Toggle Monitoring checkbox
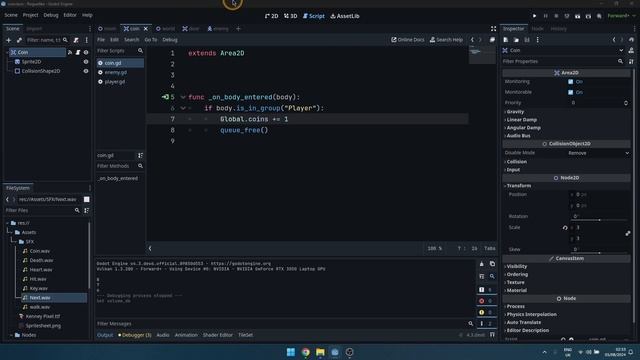 [571, 82]
